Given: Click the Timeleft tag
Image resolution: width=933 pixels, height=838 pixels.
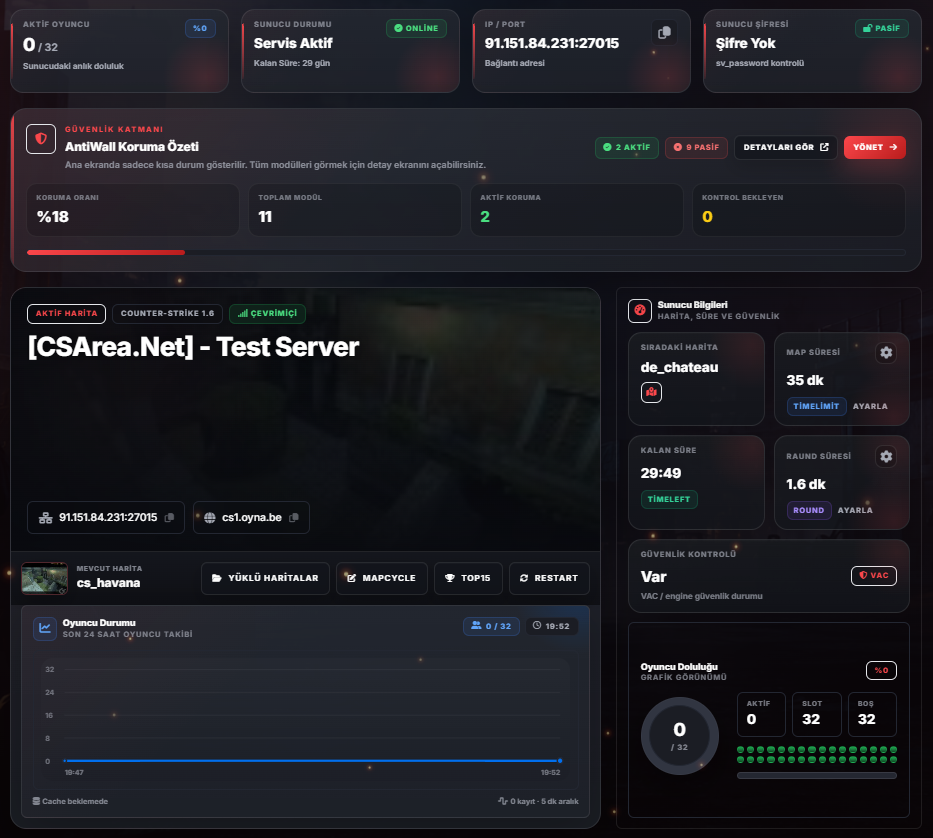Looking at the screenshot, I should [x=669, y=499].
